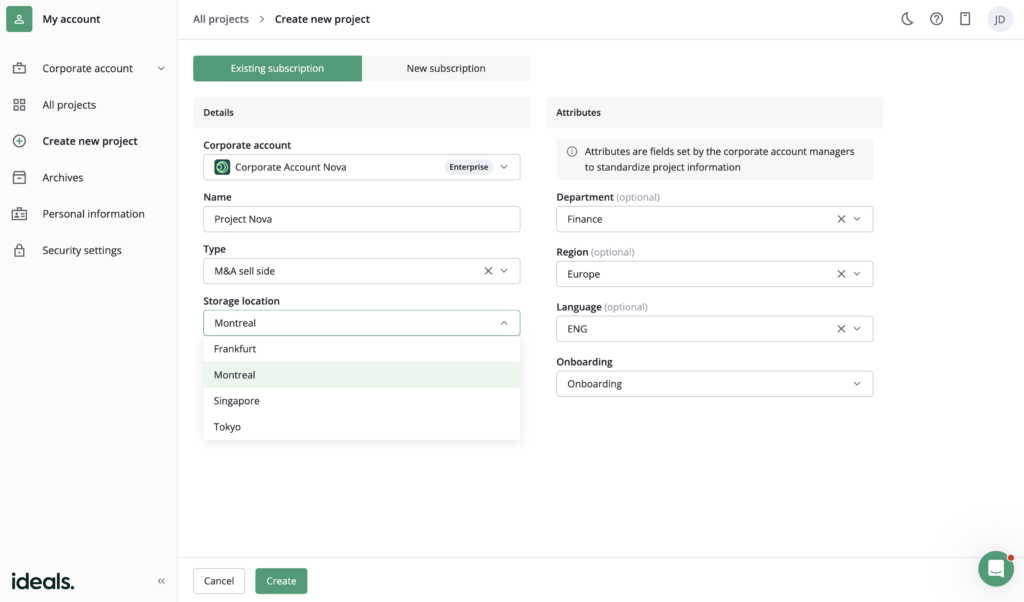
Task: Clear the M&A sell side Type selection
Action: point(488,271)
